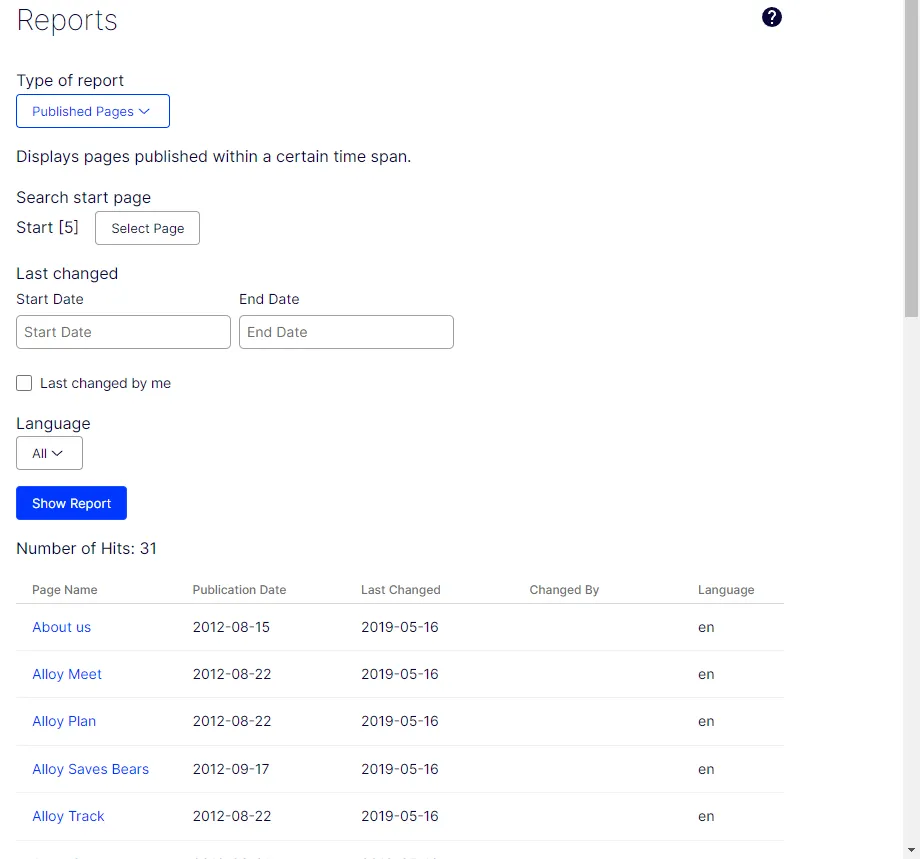
Task: Click the Start [5] page label
Action: (x=47, y=228)
